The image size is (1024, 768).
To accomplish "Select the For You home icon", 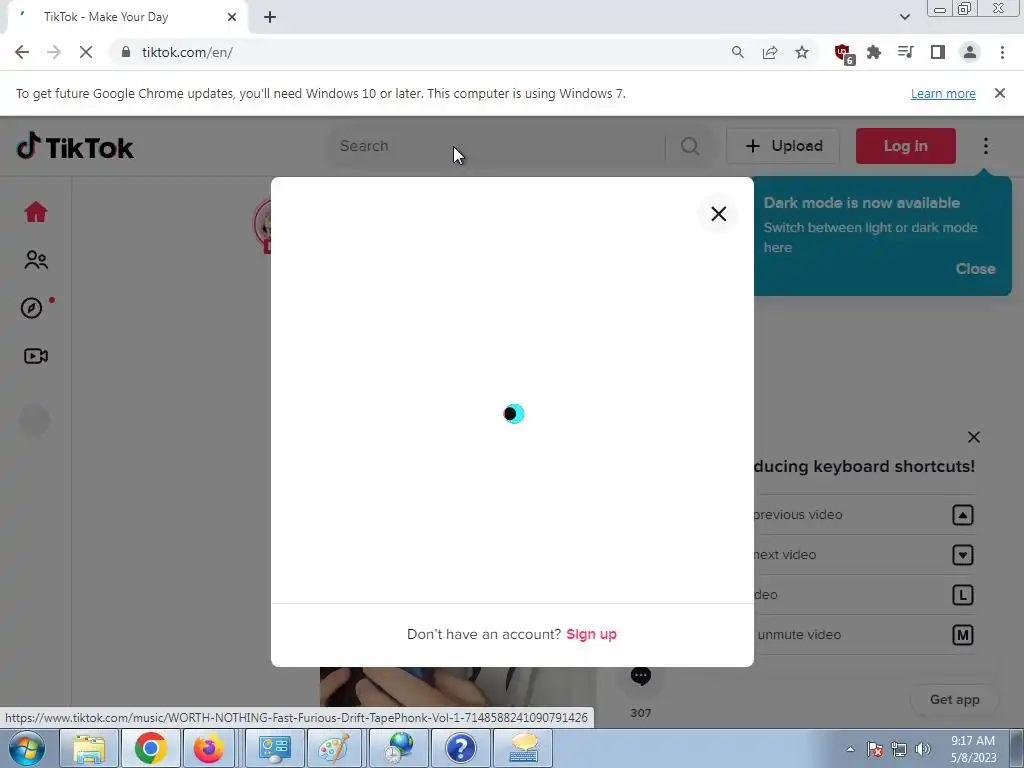I will [x=36, y=212].
